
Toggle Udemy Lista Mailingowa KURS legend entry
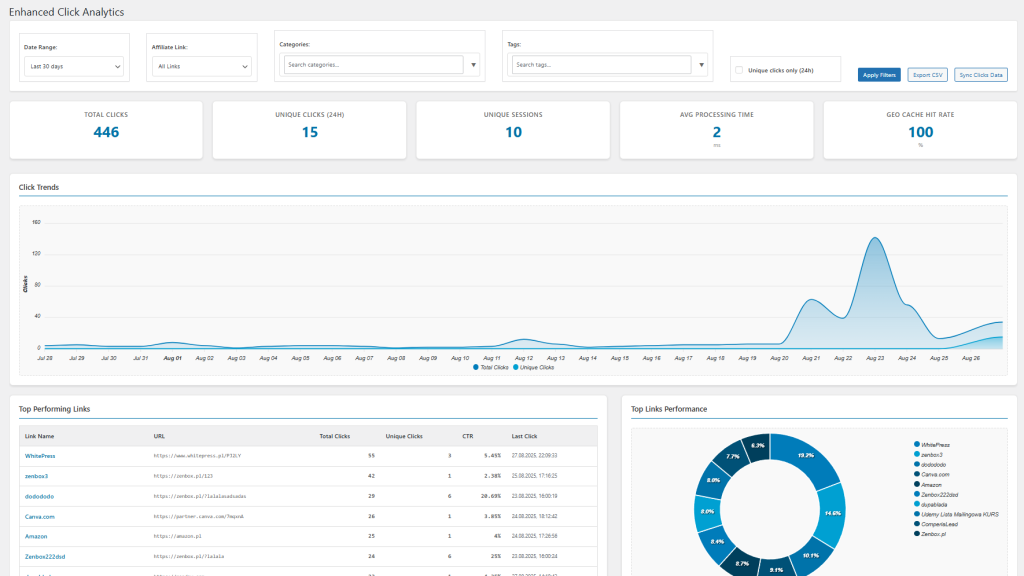(917, 514)
